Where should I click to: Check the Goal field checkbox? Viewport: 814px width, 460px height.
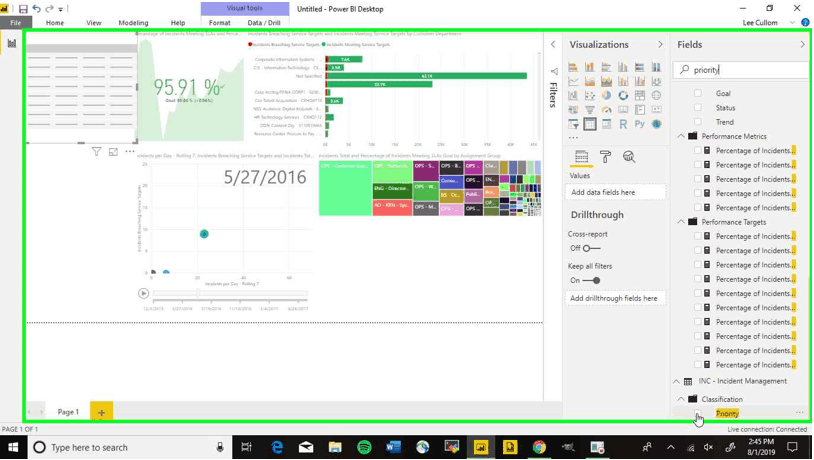tap(698, 93)
